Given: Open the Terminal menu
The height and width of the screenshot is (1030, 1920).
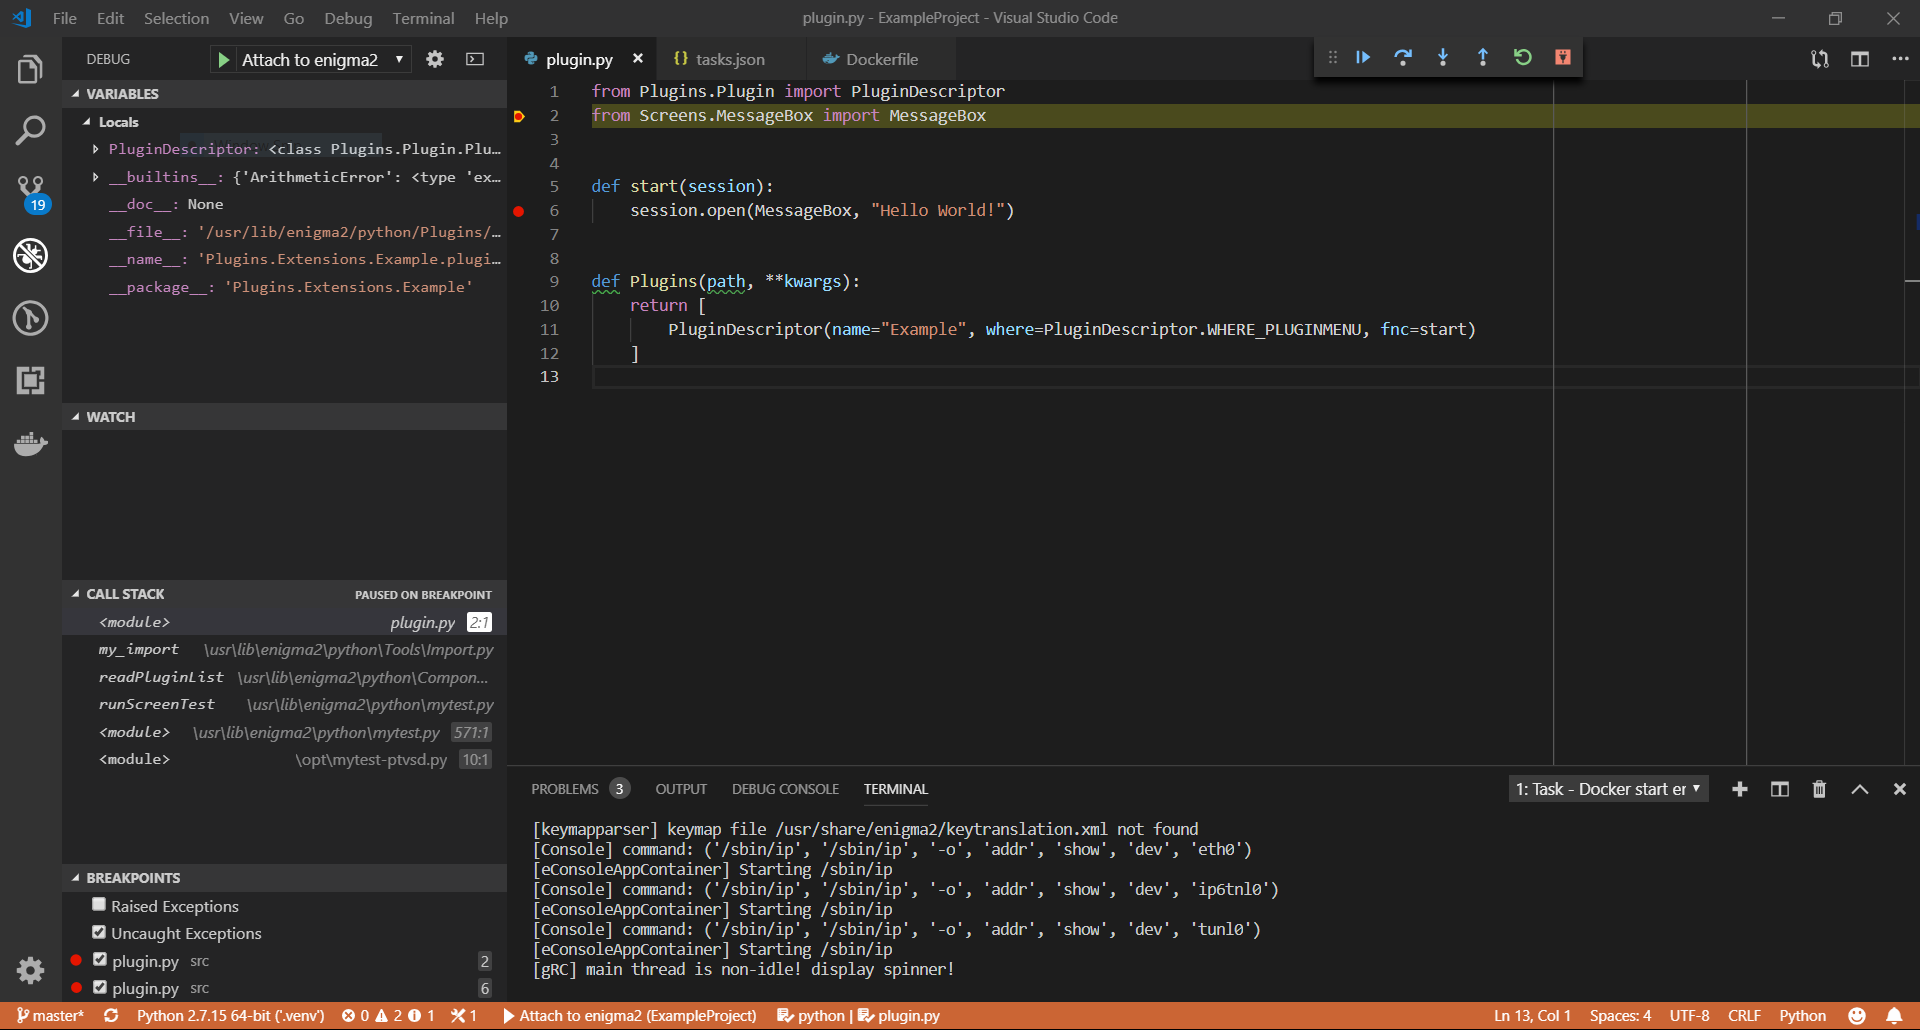Looking at the screenshot, I should [423, 18].
